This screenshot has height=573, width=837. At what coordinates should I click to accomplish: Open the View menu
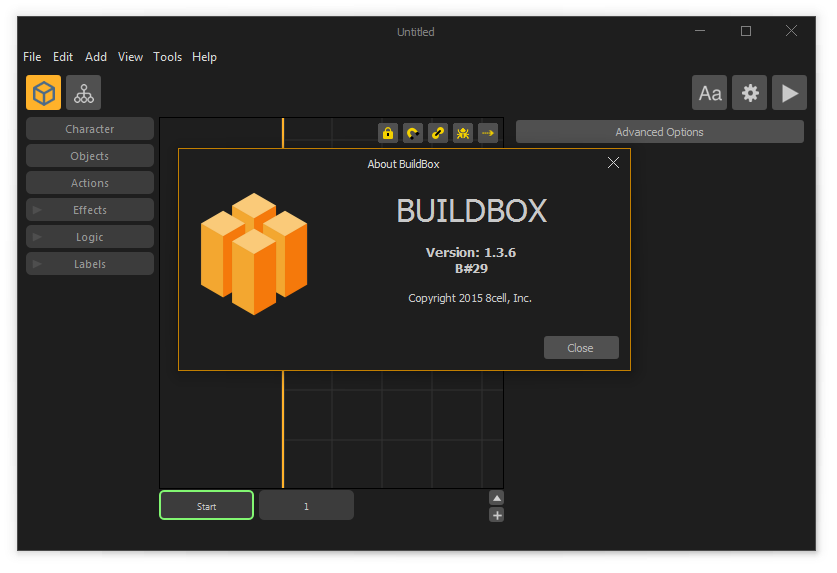point(130,57)
